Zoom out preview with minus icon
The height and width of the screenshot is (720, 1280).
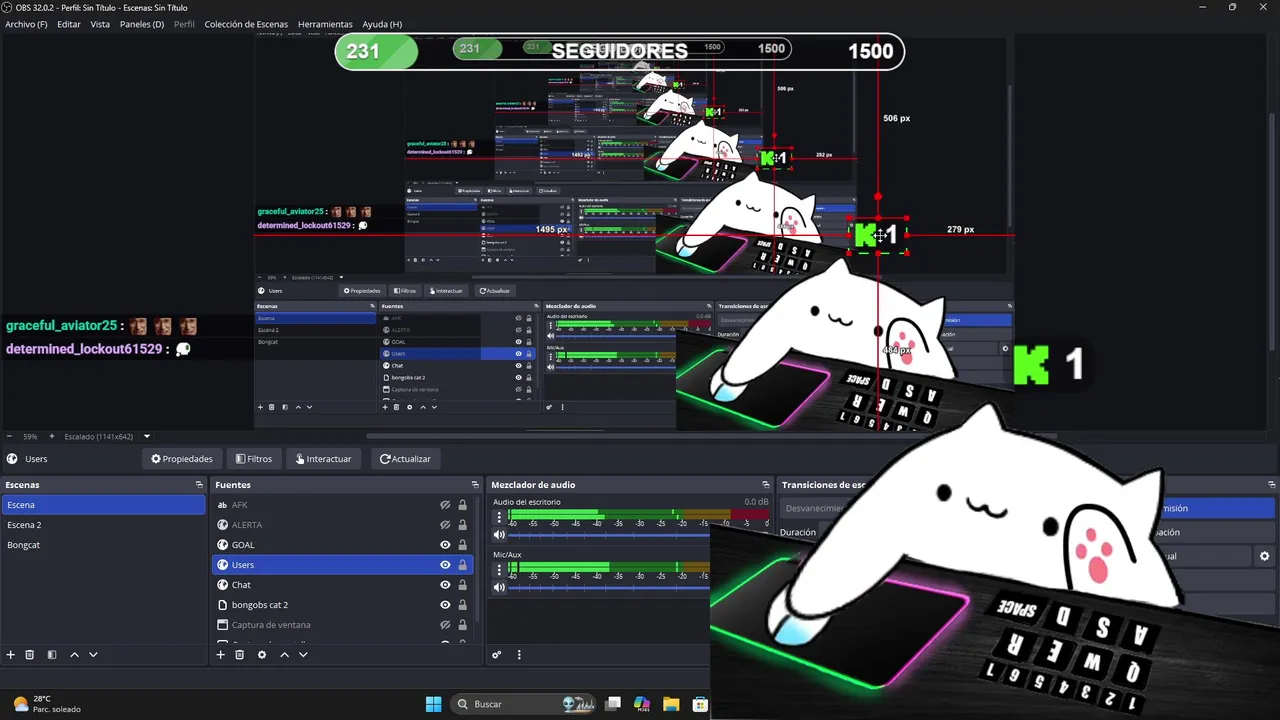(9, 436)
